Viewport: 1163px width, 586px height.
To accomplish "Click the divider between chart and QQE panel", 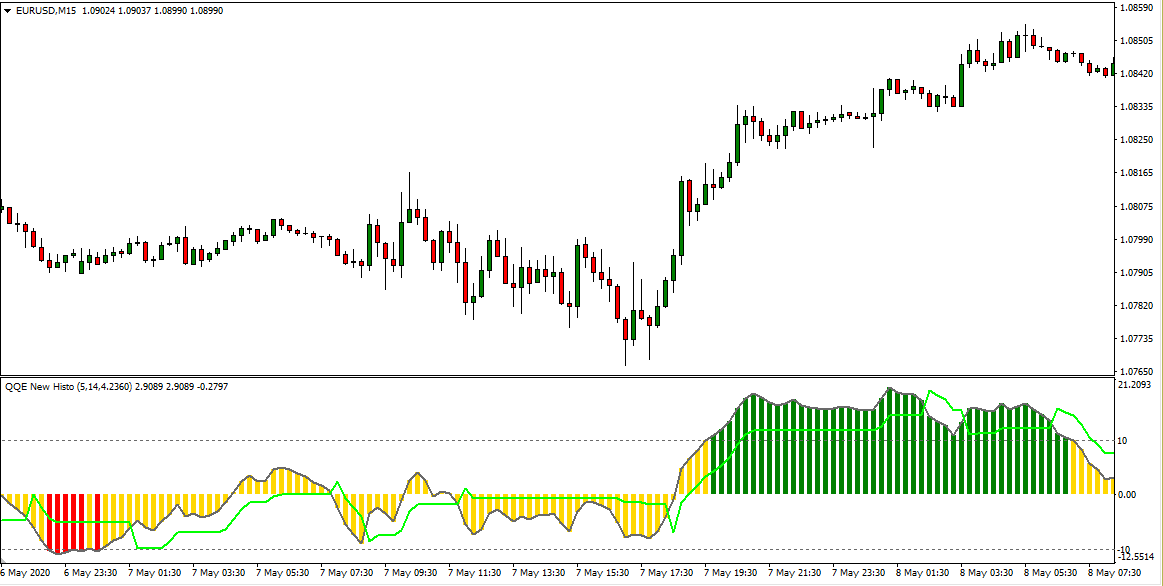I will pos(560,376).
